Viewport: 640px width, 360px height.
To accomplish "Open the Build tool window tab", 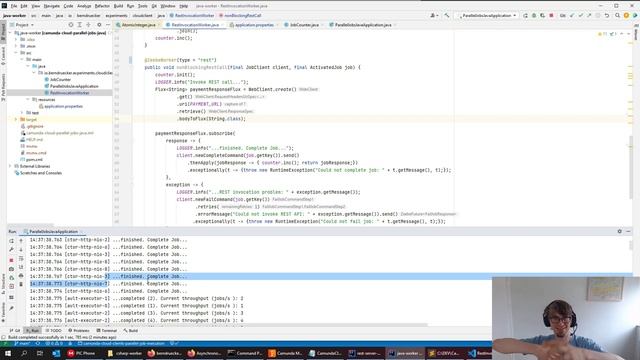I will [131, 331].
